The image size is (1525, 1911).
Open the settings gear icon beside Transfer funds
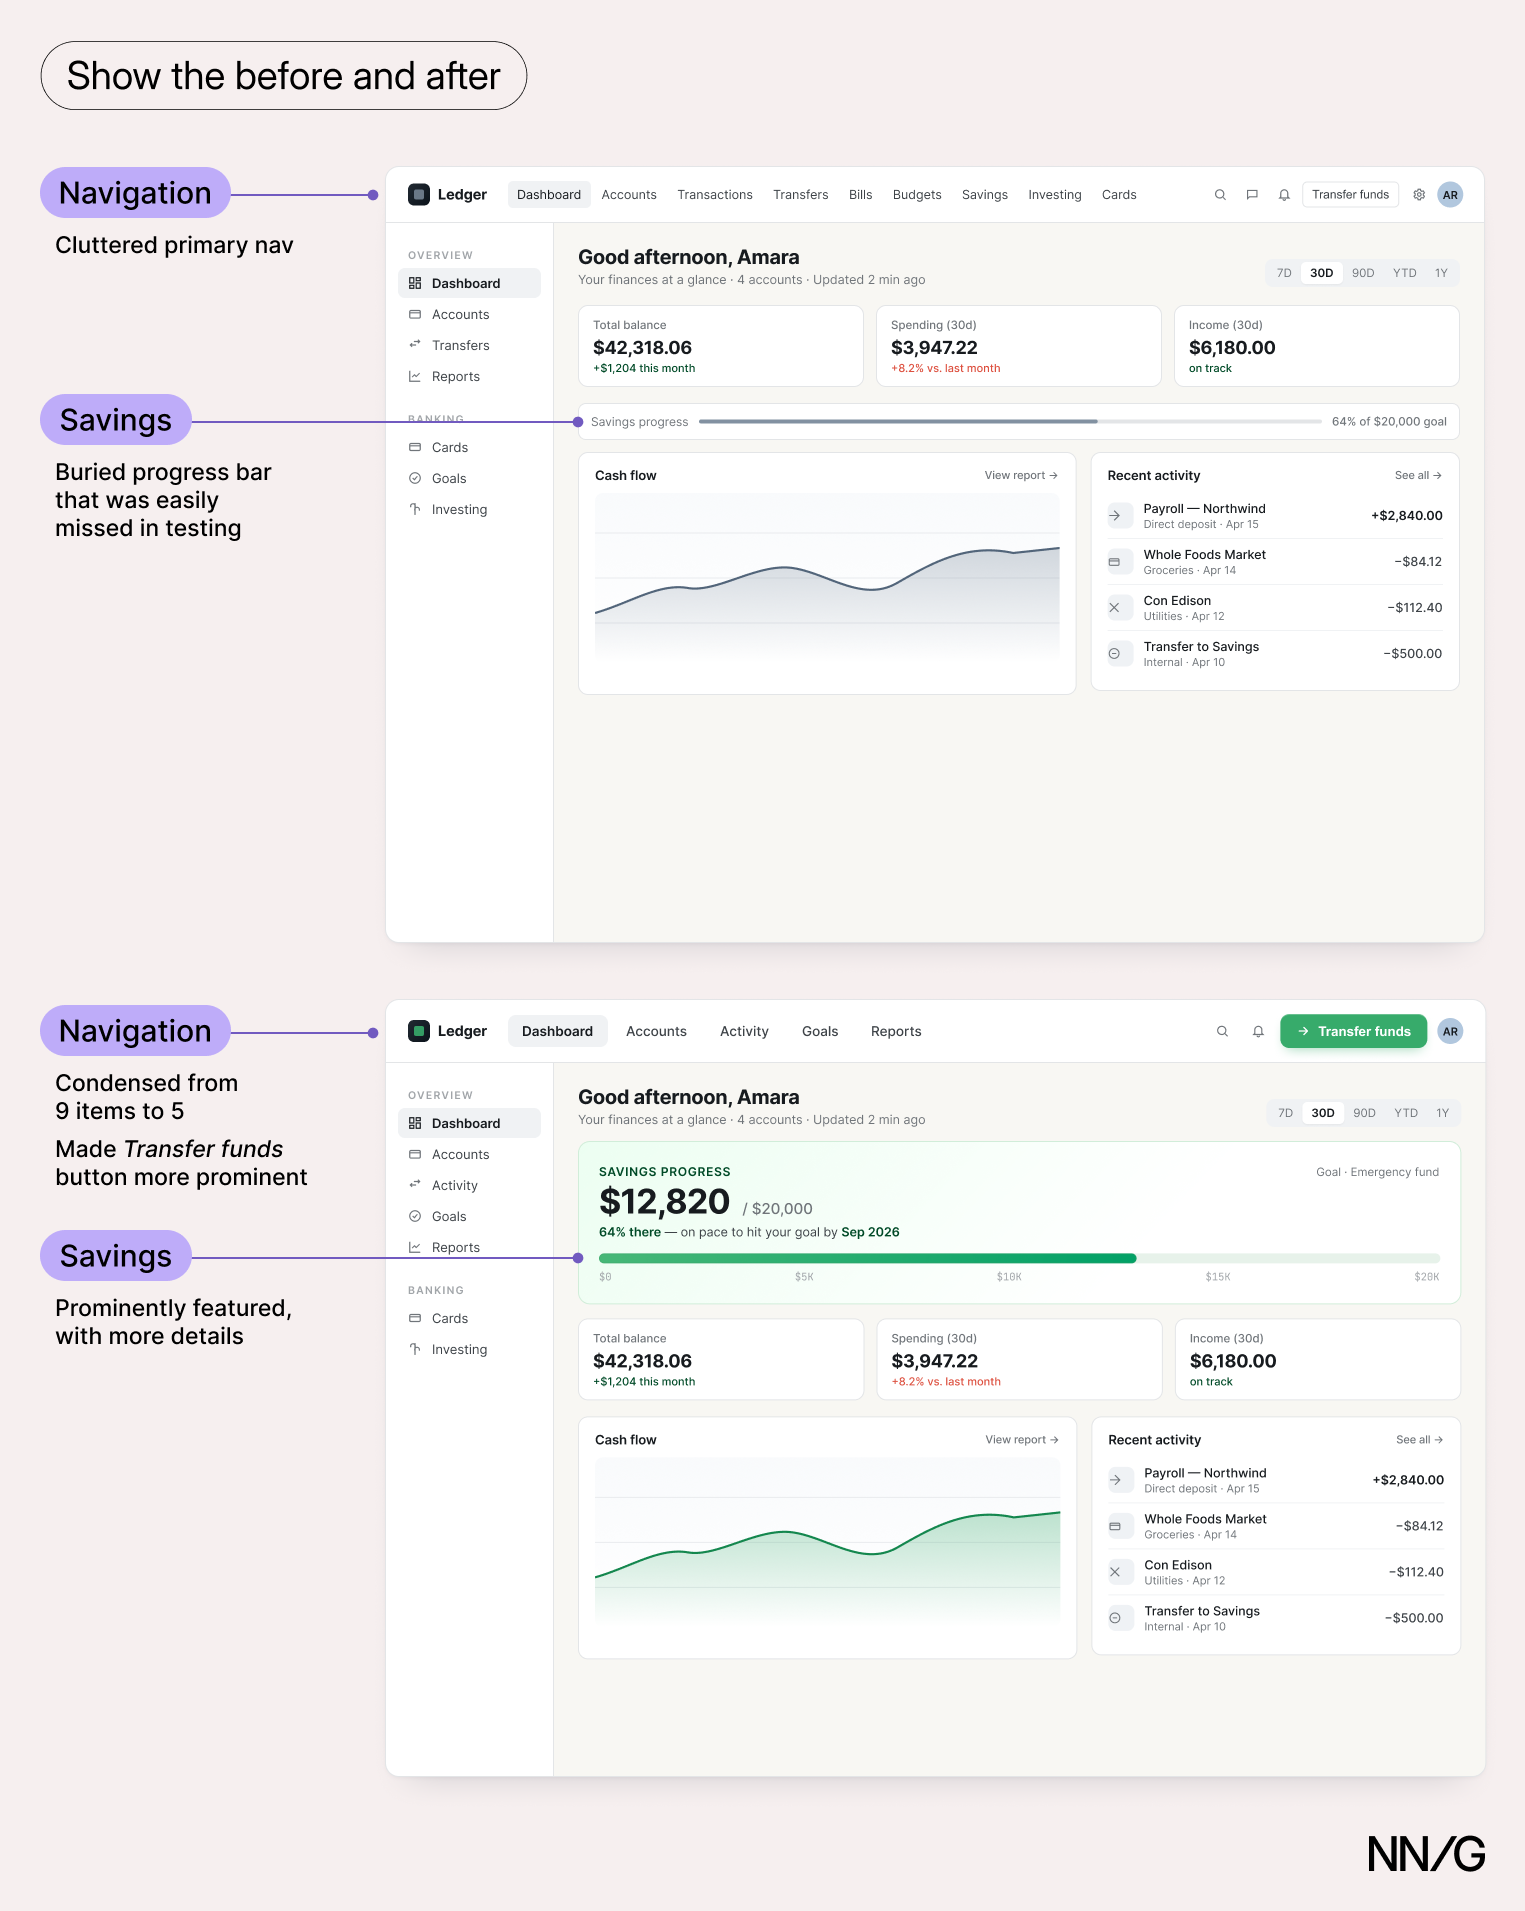pyautogui.click(x=1419, y=195)
